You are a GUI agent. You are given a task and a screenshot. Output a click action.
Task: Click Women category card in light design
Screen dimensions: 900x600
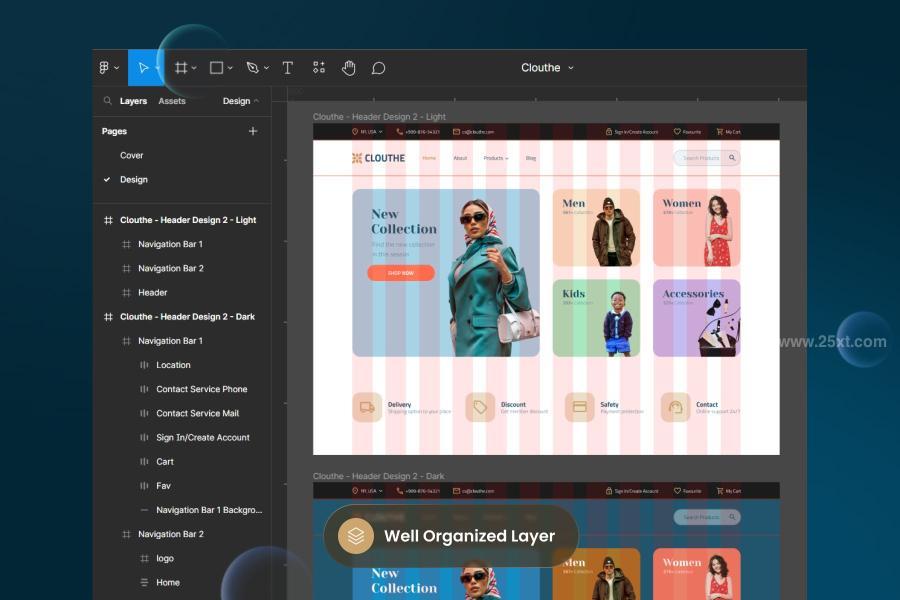[x=696, y=227]
